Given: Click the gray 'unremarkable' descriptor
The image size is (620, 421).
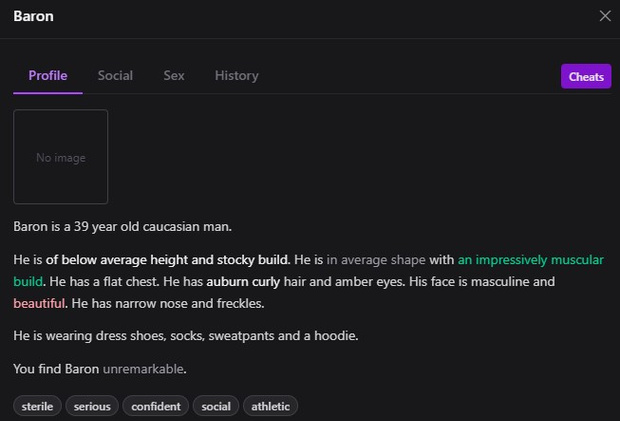Looking at the screenshot, I should coord(144,369).
